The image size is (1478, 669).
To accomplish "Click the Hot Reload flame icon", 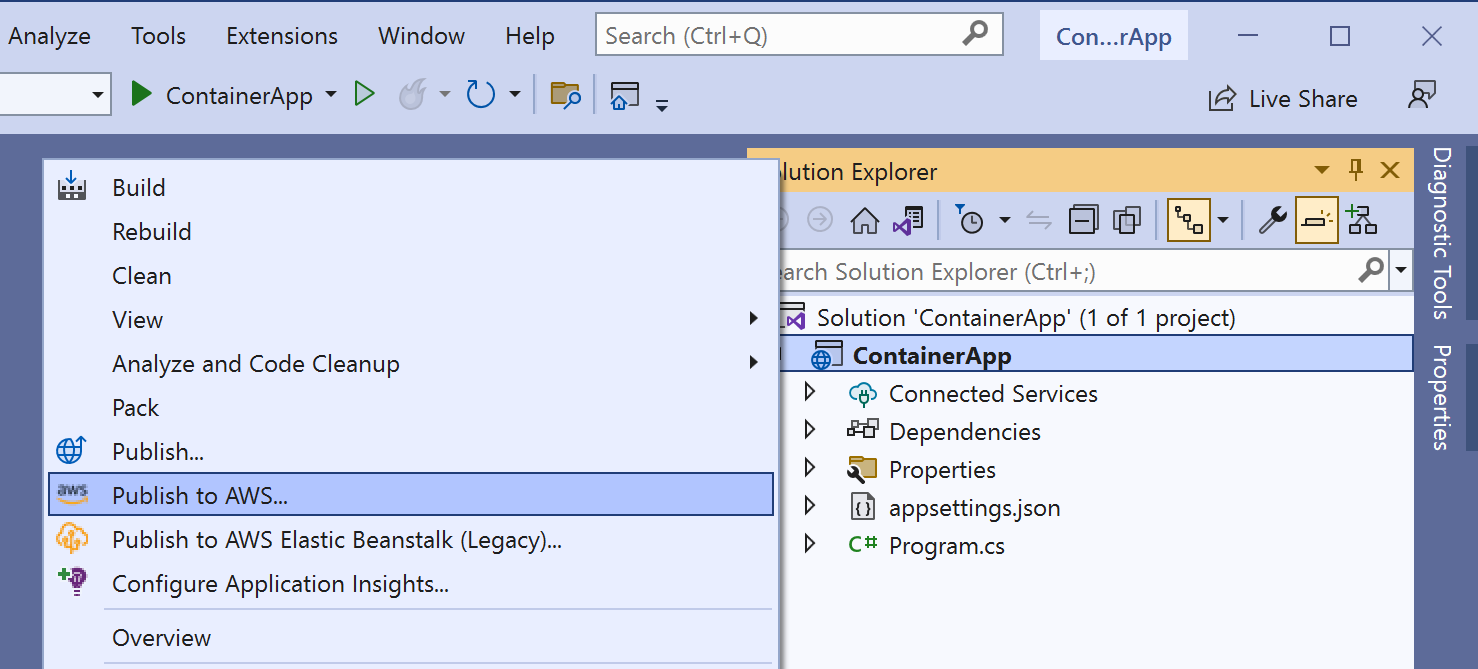I will click(x=413, y=95).
